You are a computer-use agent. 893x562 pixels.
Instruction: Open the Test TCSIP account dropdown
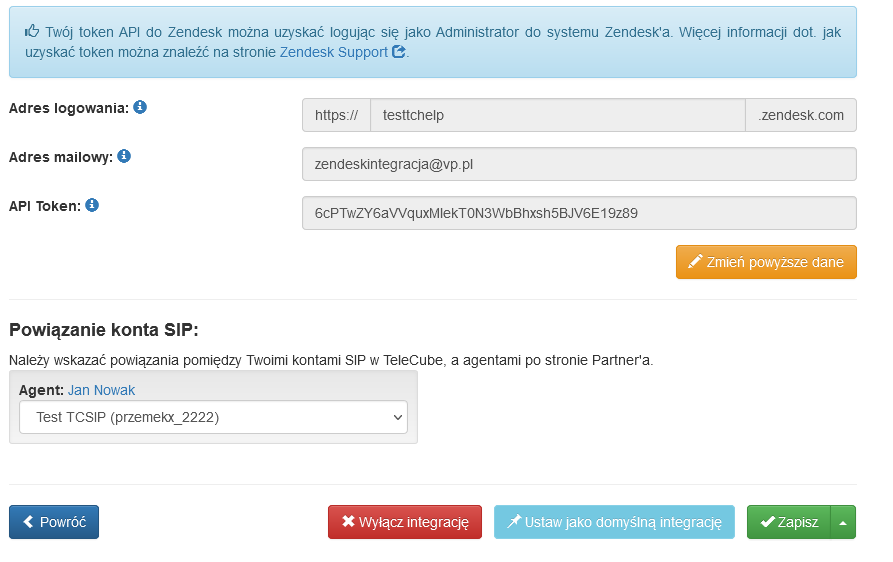tap(214, 417)
